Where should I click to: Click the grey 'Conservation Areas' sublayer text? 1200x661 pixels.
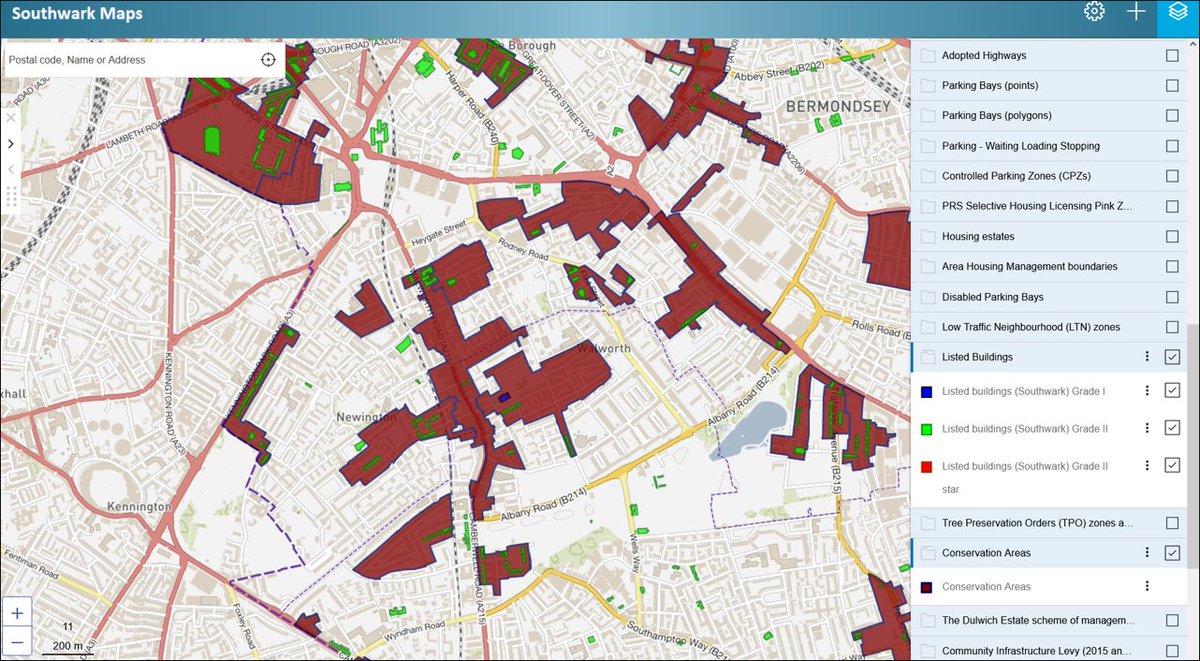tap(986, 587)
